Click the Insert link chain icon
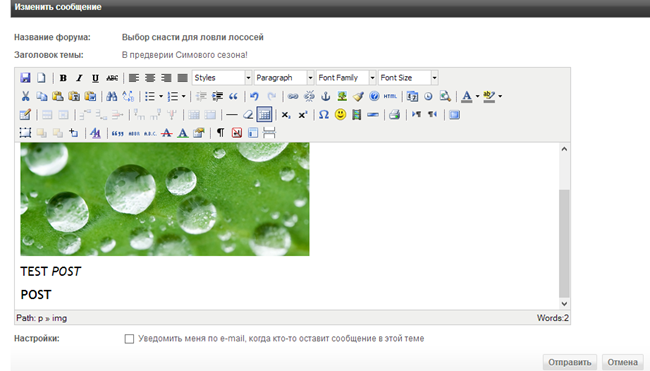The width and height of the screenshot is (650, 371). tap(293, 96)
